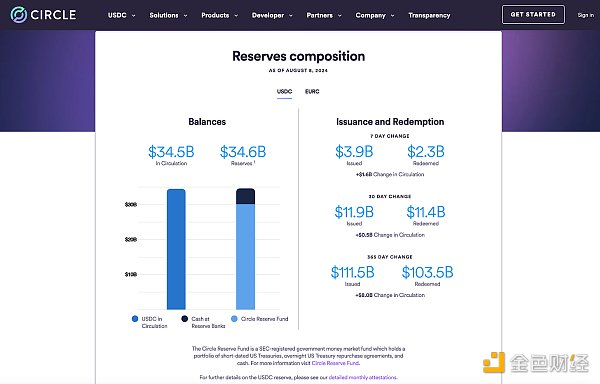The image size is (600, 384).
Task: Click the Circle Reserve Fund legend dot
Action: coord(234,319)
